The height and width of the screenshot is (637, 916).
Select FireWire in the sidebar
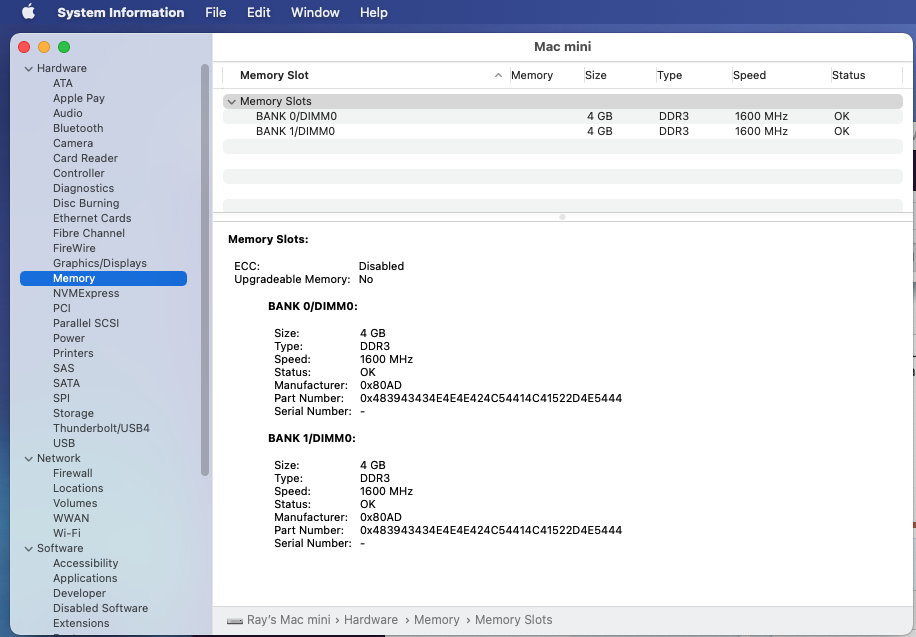74,248
